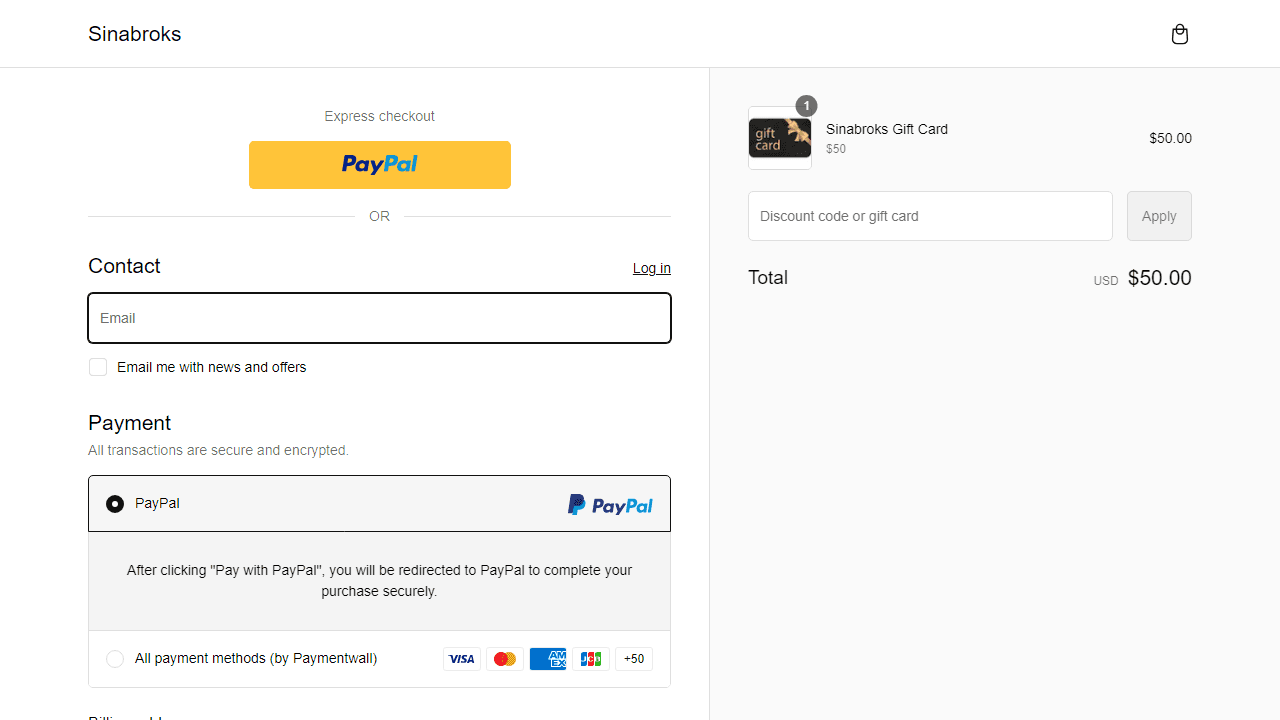
Task: Select the PayPal payment radio button
Action: point(115,504)
